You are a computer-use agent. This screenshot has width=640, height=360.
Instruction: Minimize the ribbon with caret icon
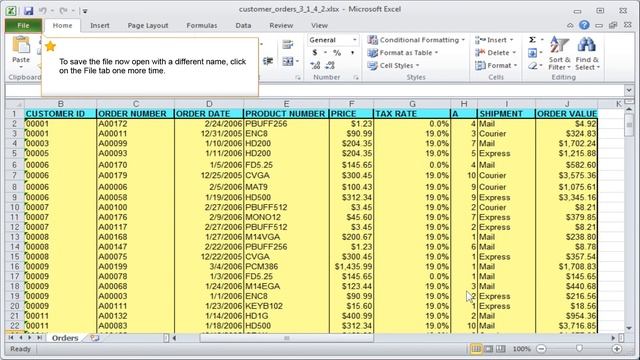tap(570, 25)
